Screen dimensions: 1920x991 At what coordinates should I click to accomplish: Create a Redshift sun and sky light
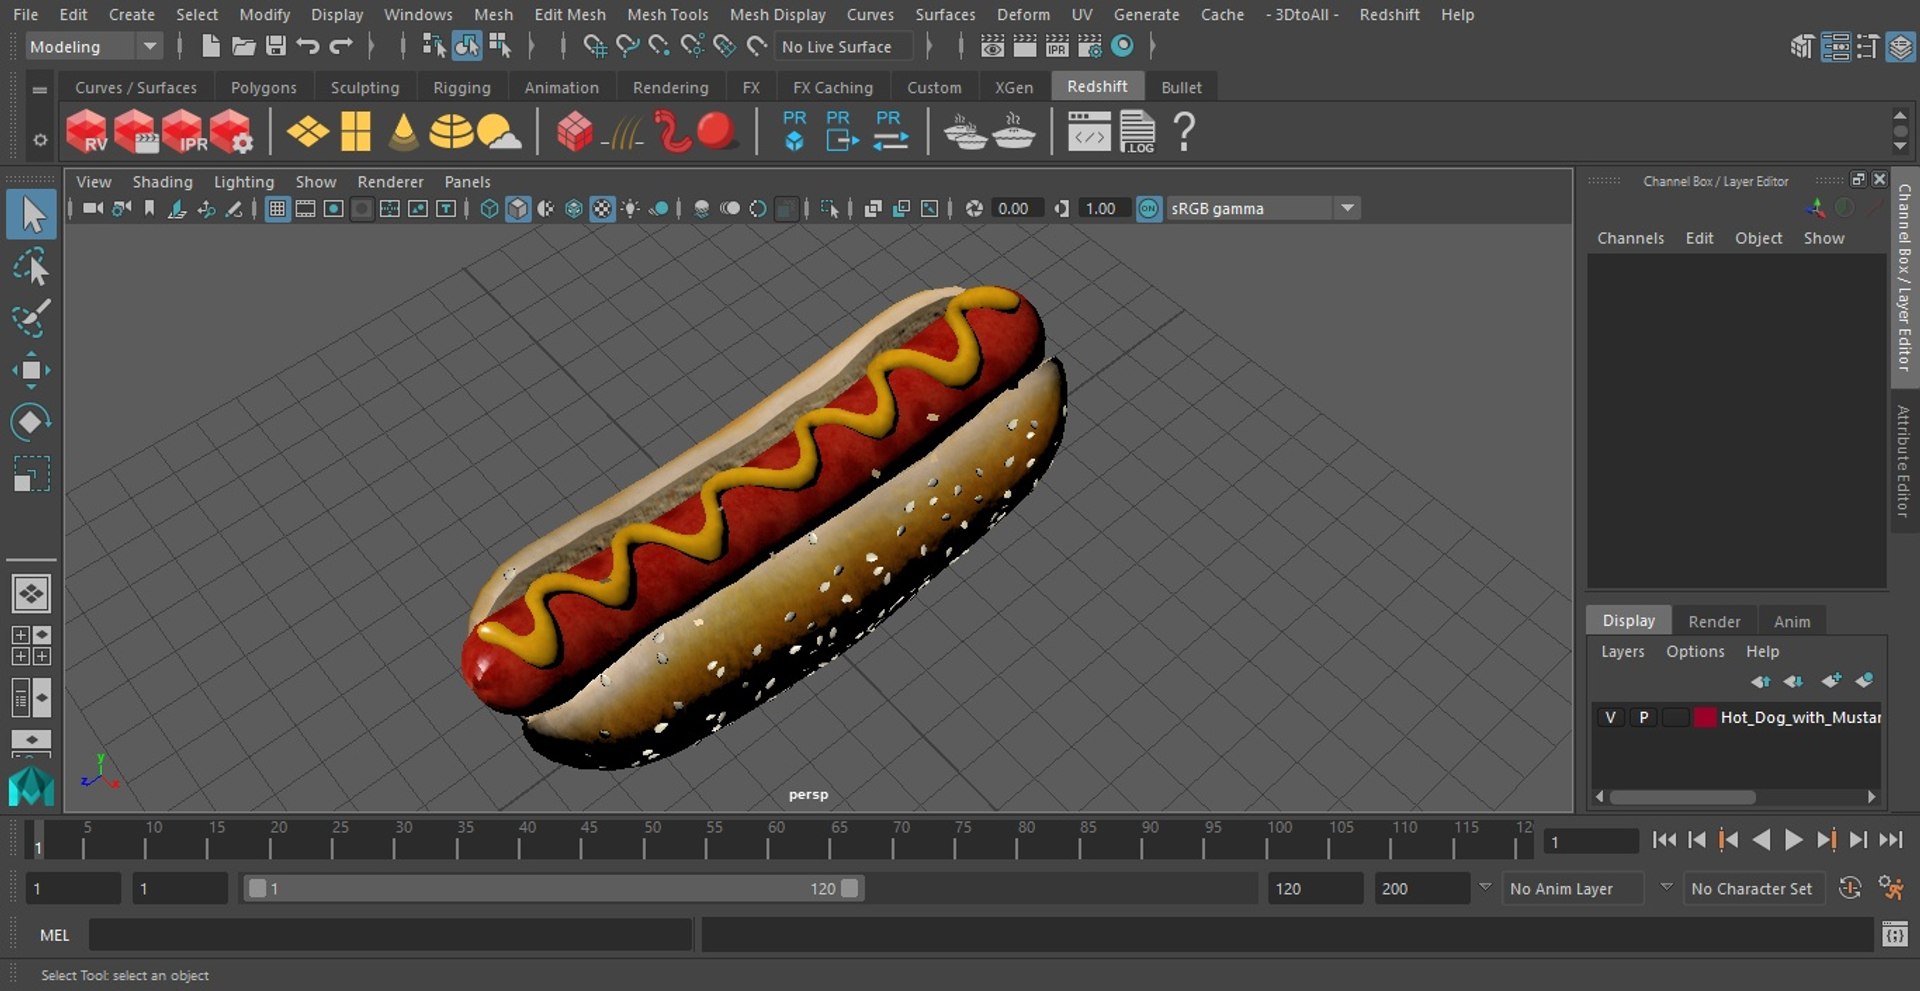click(x=499, y=131)
